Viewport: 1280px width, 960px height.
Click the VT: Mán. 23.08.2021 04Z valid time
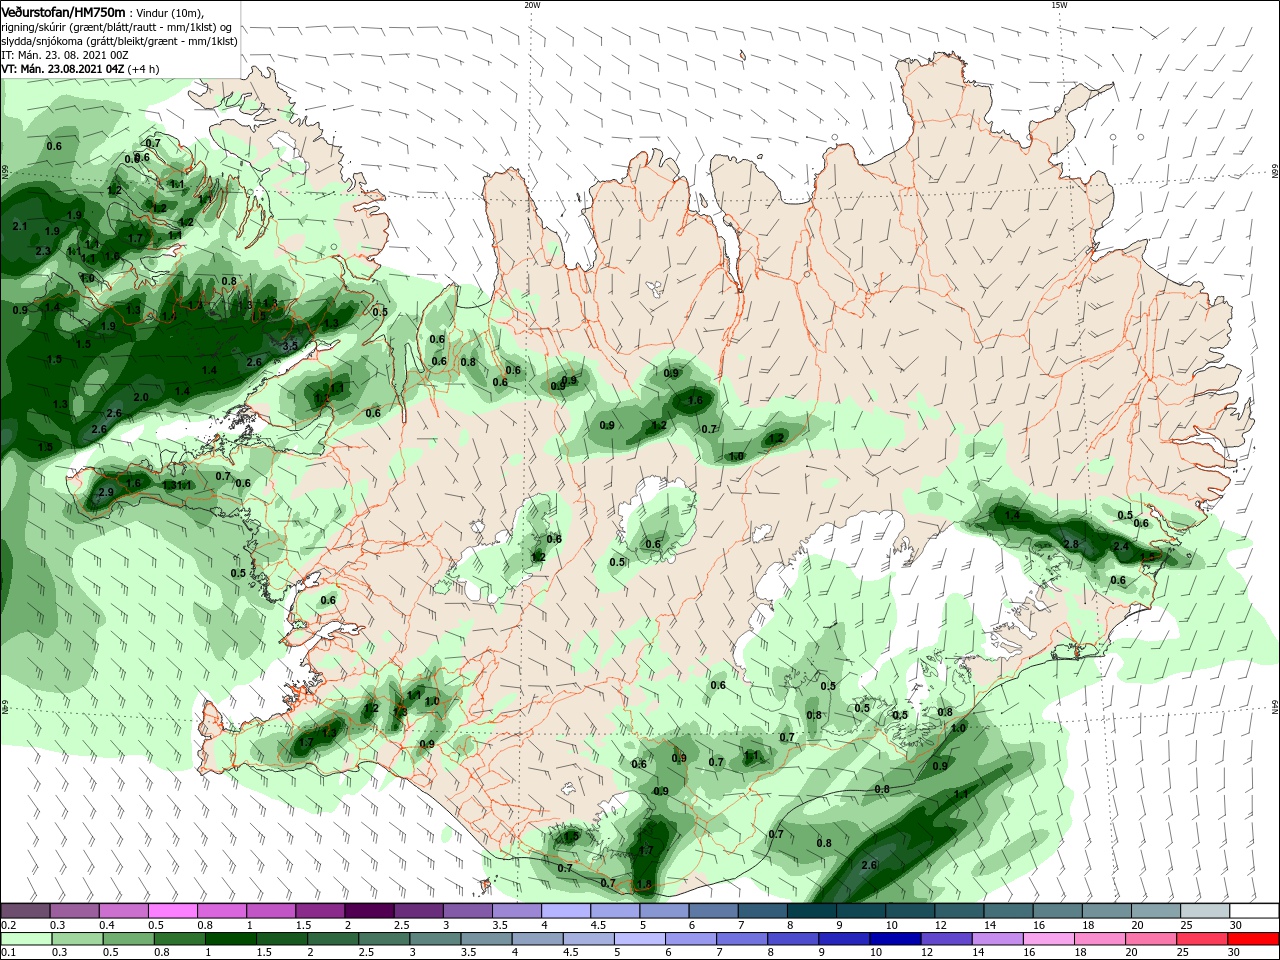tap(62, 69)
